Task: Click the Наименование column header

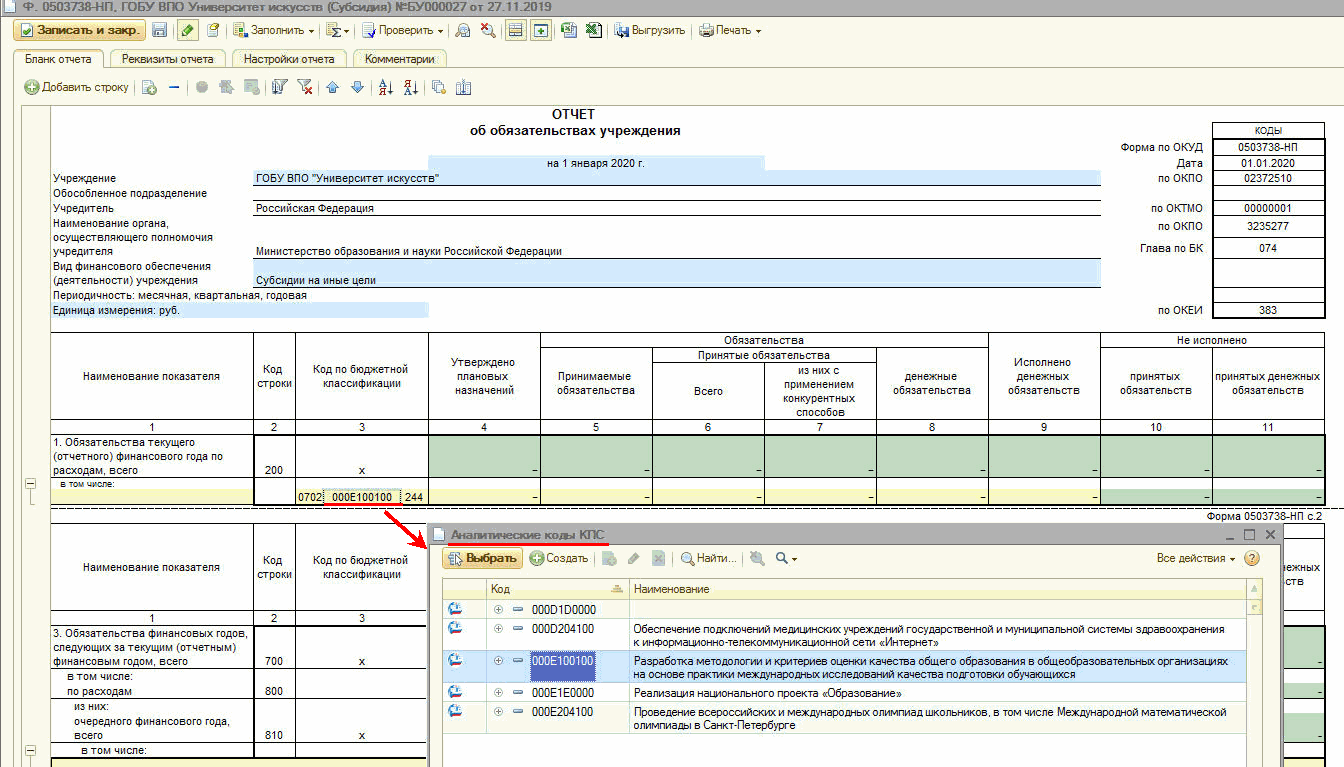Action: coord(937,589)
